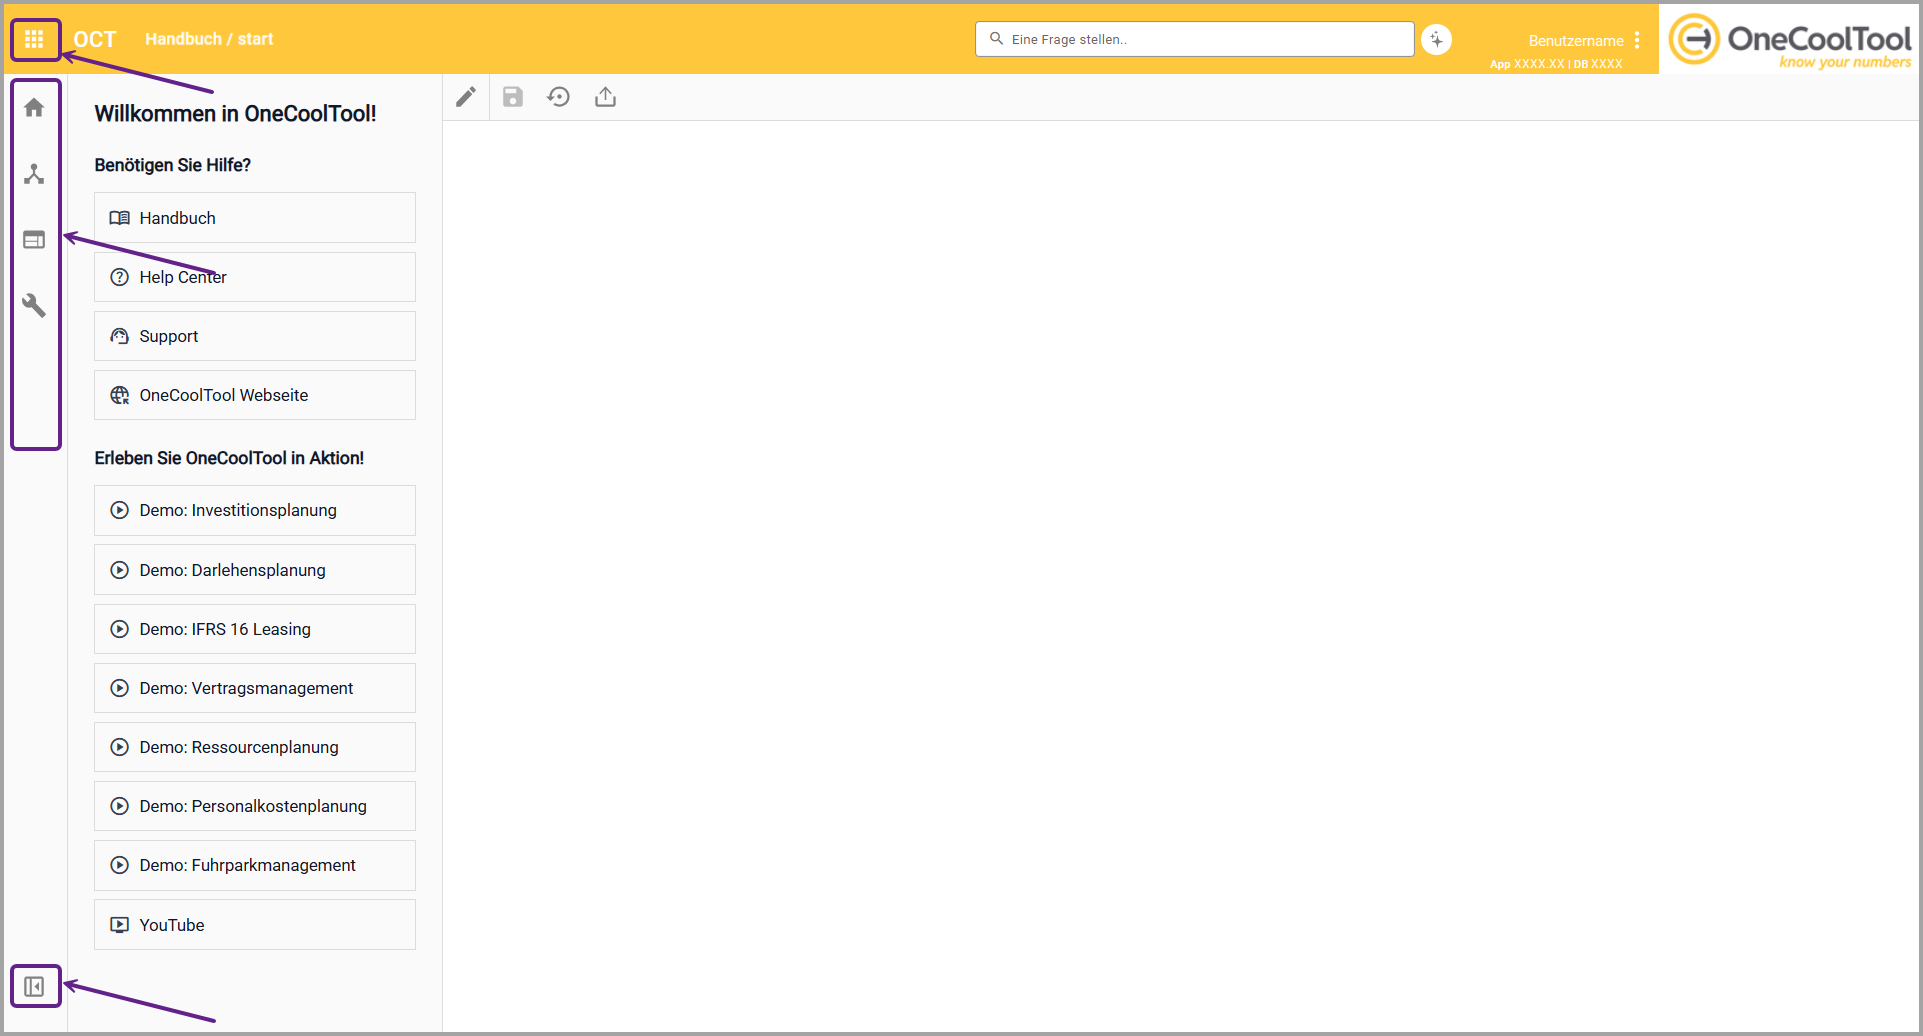The width and height of the screenshot is (1923, 1036).
Task: Open the app grid menu icon
Action: coord(34,39)
